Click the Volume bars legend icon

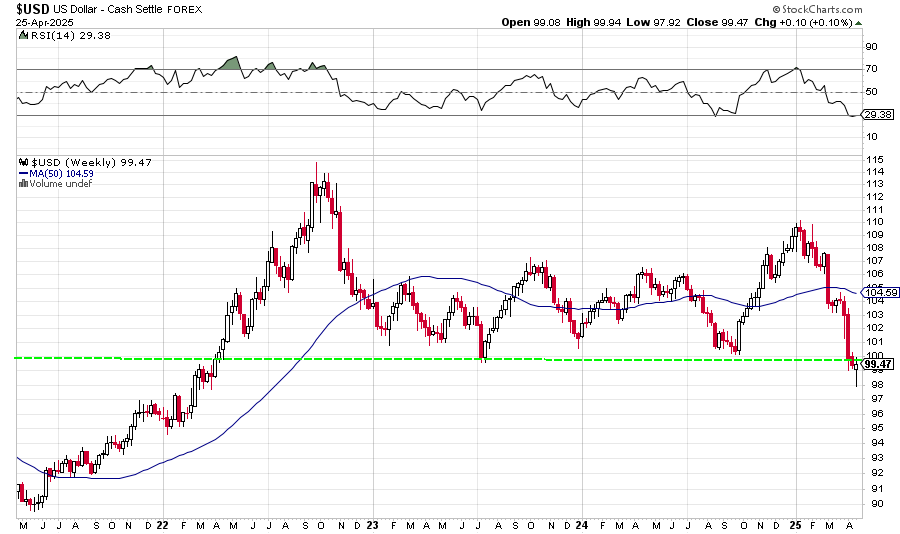[21, 184]
